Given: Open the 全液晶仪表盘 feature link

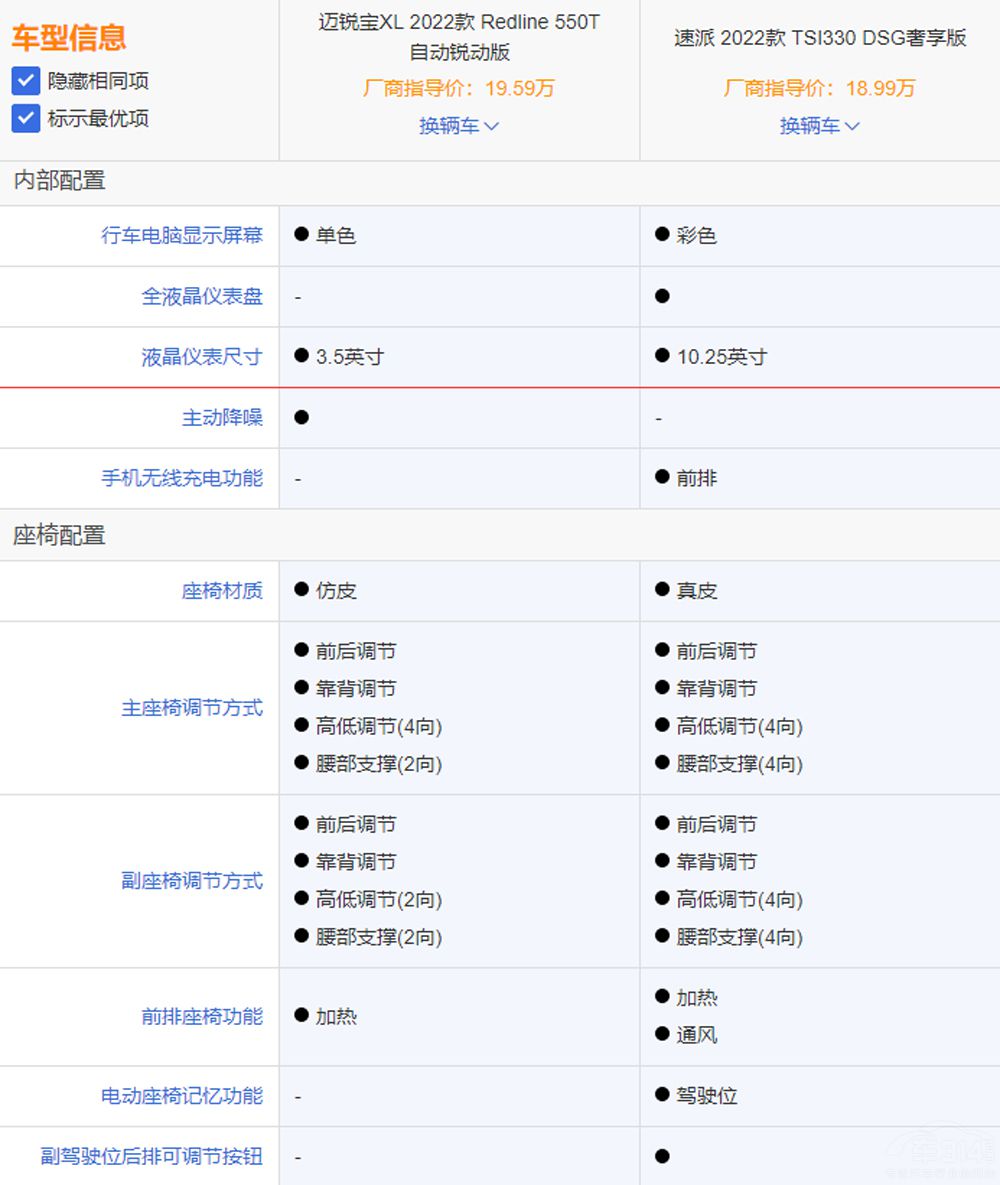Looking at the screenshot, I should pos(202,297).
